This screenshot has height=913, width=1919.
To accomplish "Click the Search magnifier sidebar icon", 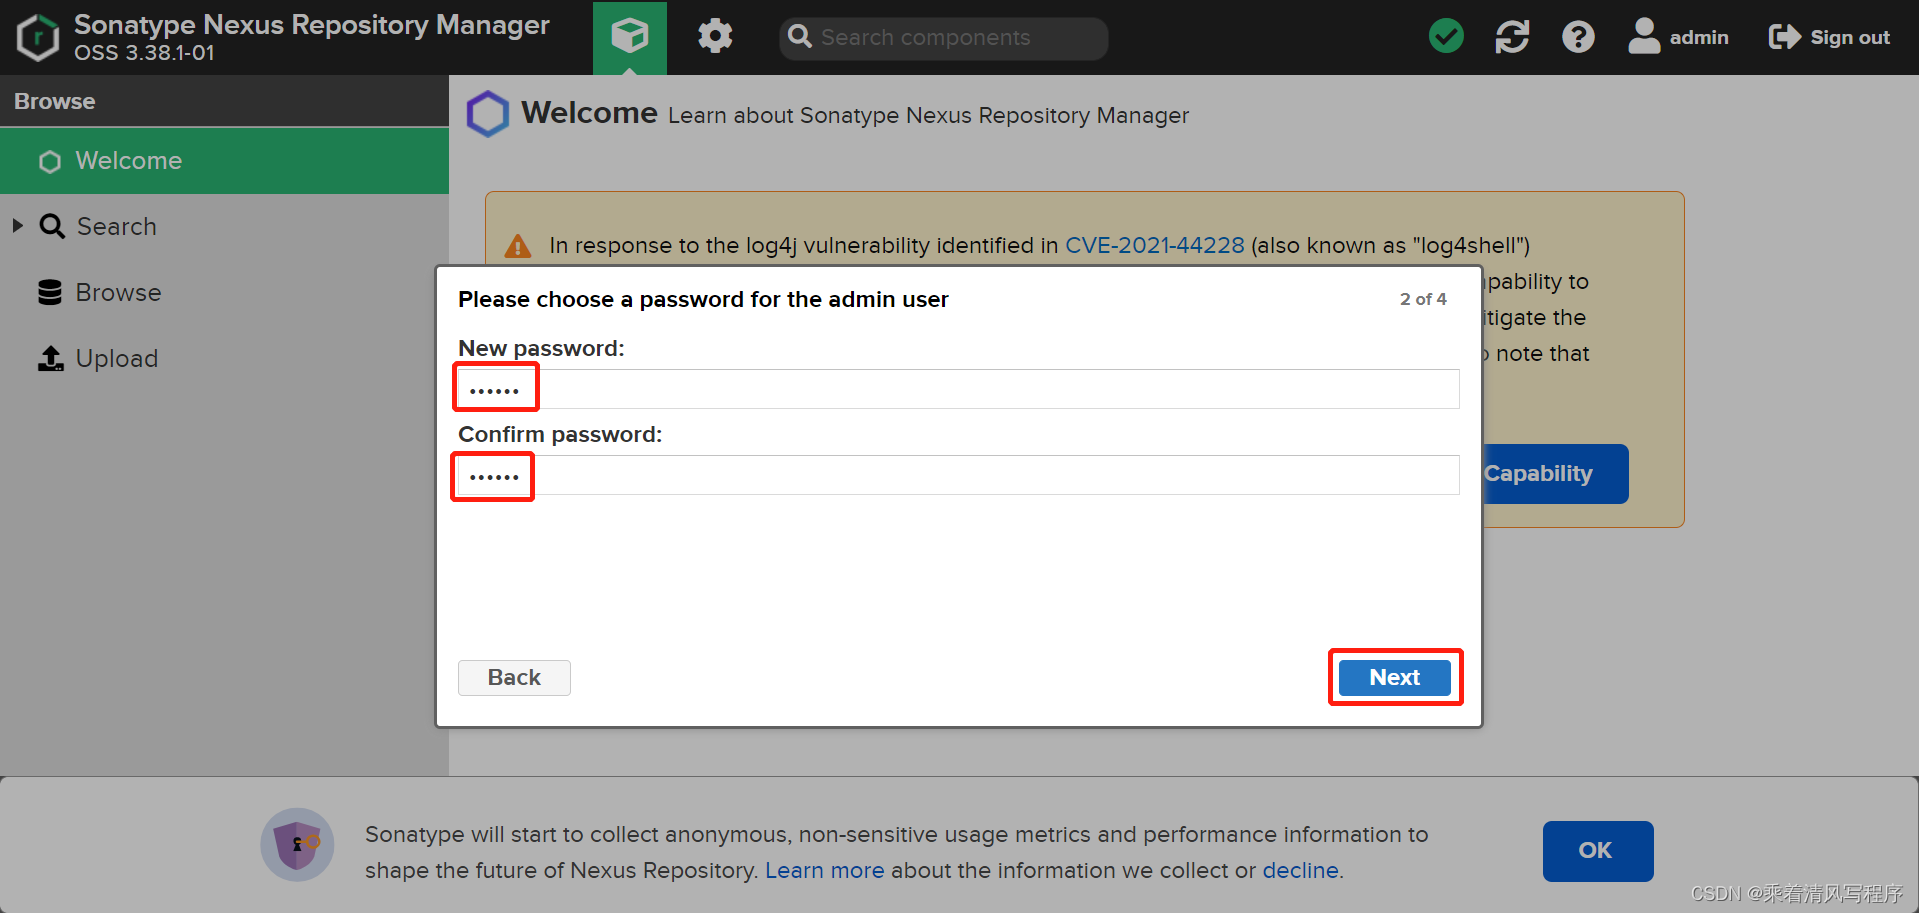I will click(52, 226).
